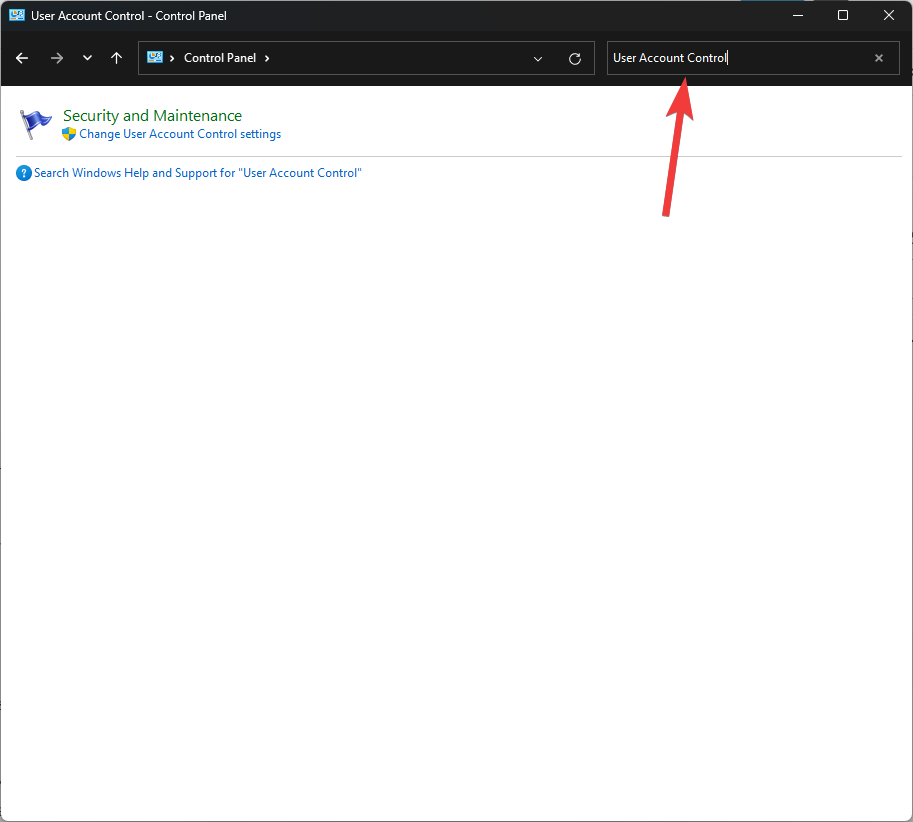Image resolution: width=913 pixels, height=822 pixels.
Task: Open the Recent locations dropdown chevron
Action: point(87,58)
